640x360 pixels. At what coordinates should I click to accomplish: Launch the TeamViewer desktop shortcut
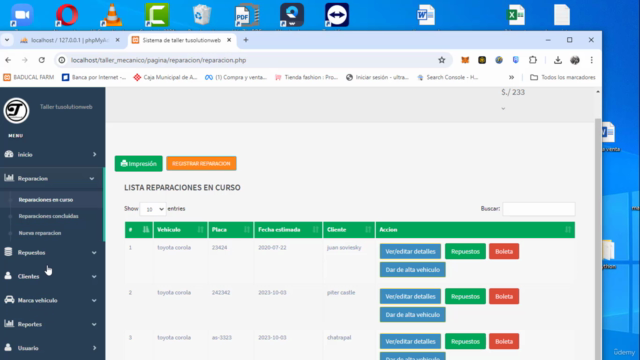coord(337,15)
